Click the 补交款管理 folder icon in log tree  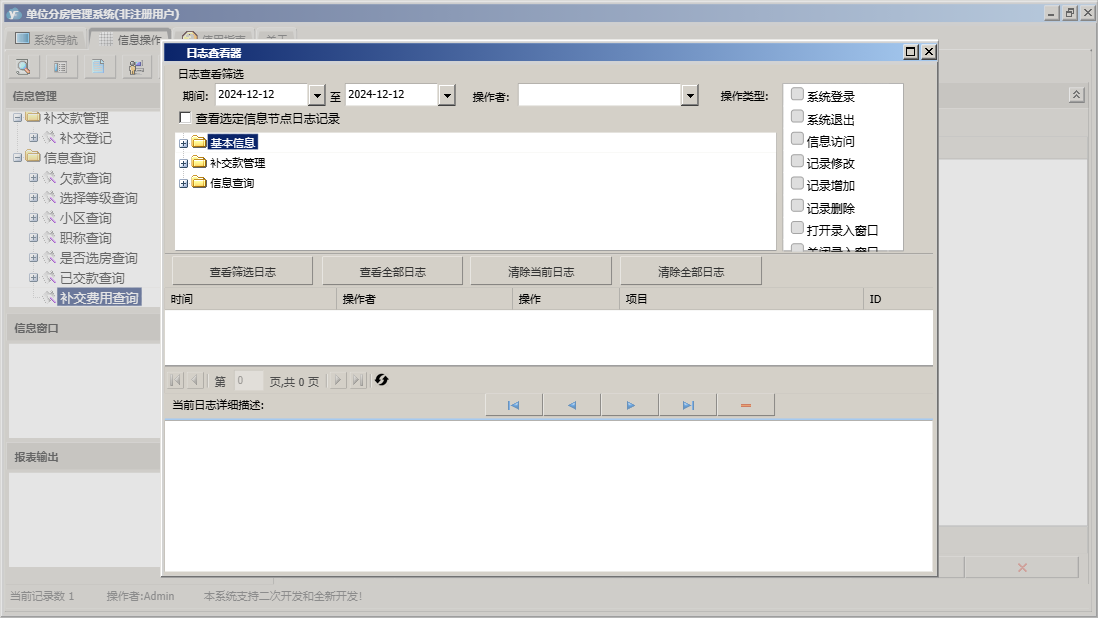200,163
